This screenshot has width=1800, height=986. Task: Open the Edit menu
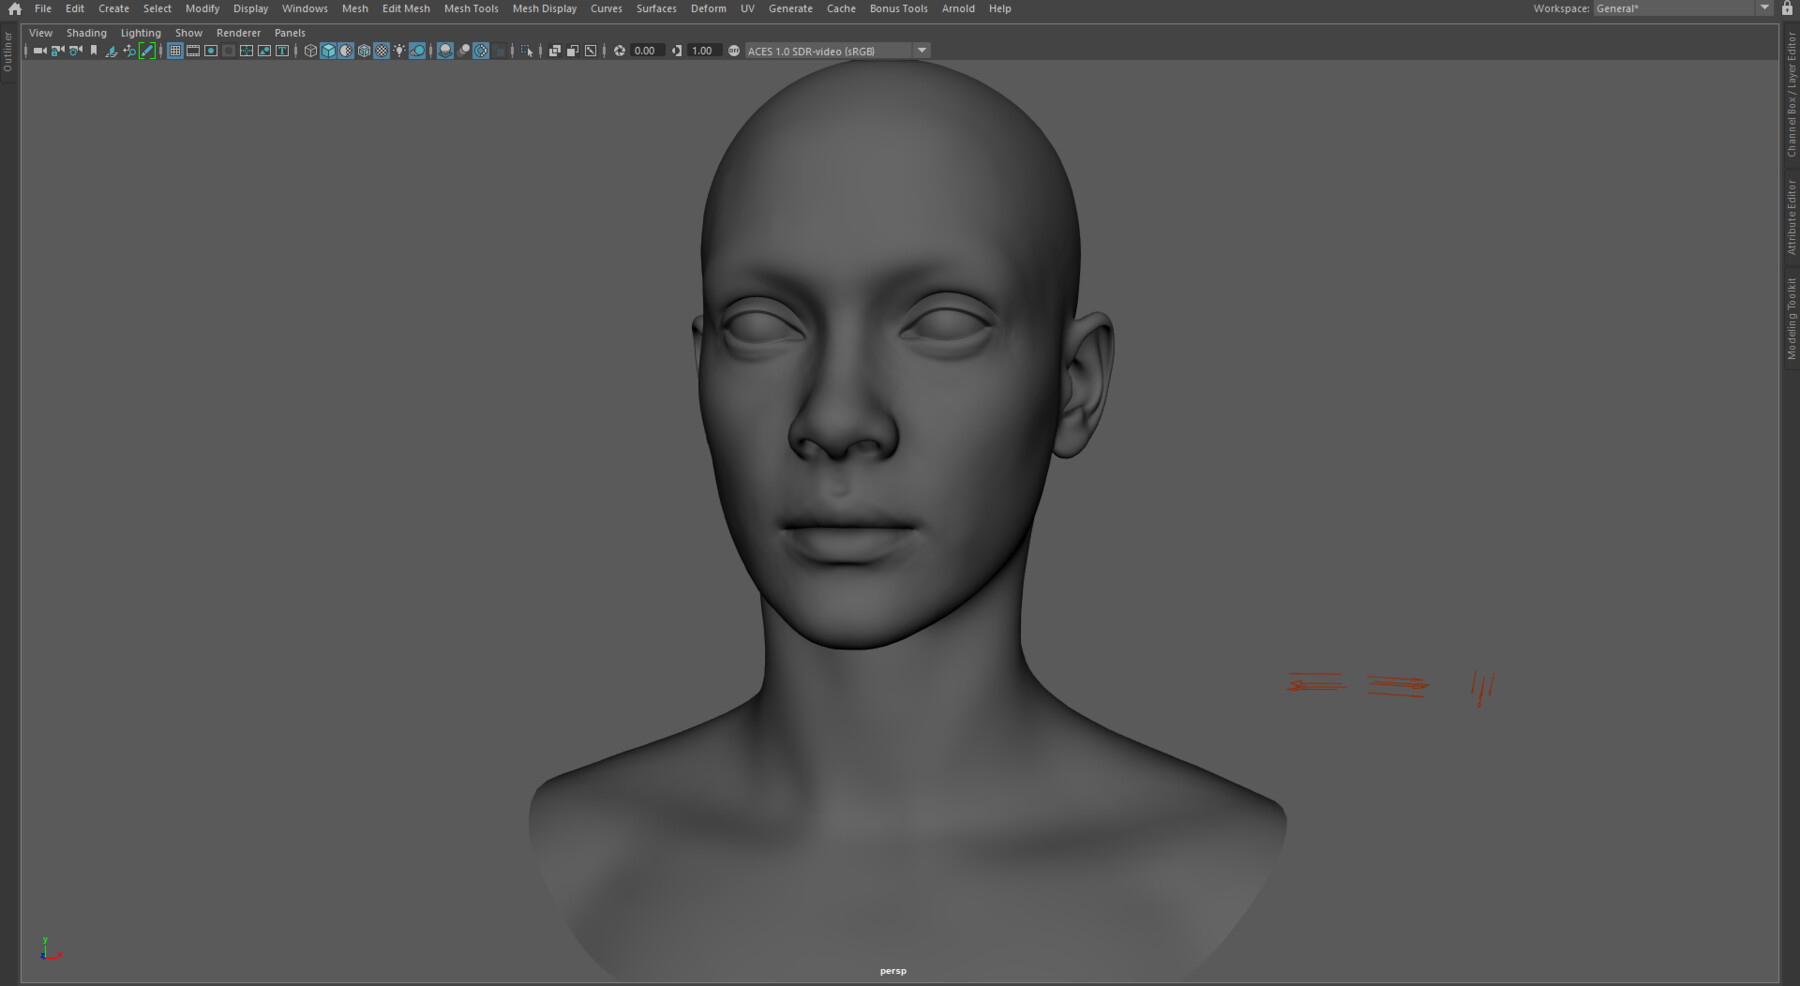coord(75,8)
